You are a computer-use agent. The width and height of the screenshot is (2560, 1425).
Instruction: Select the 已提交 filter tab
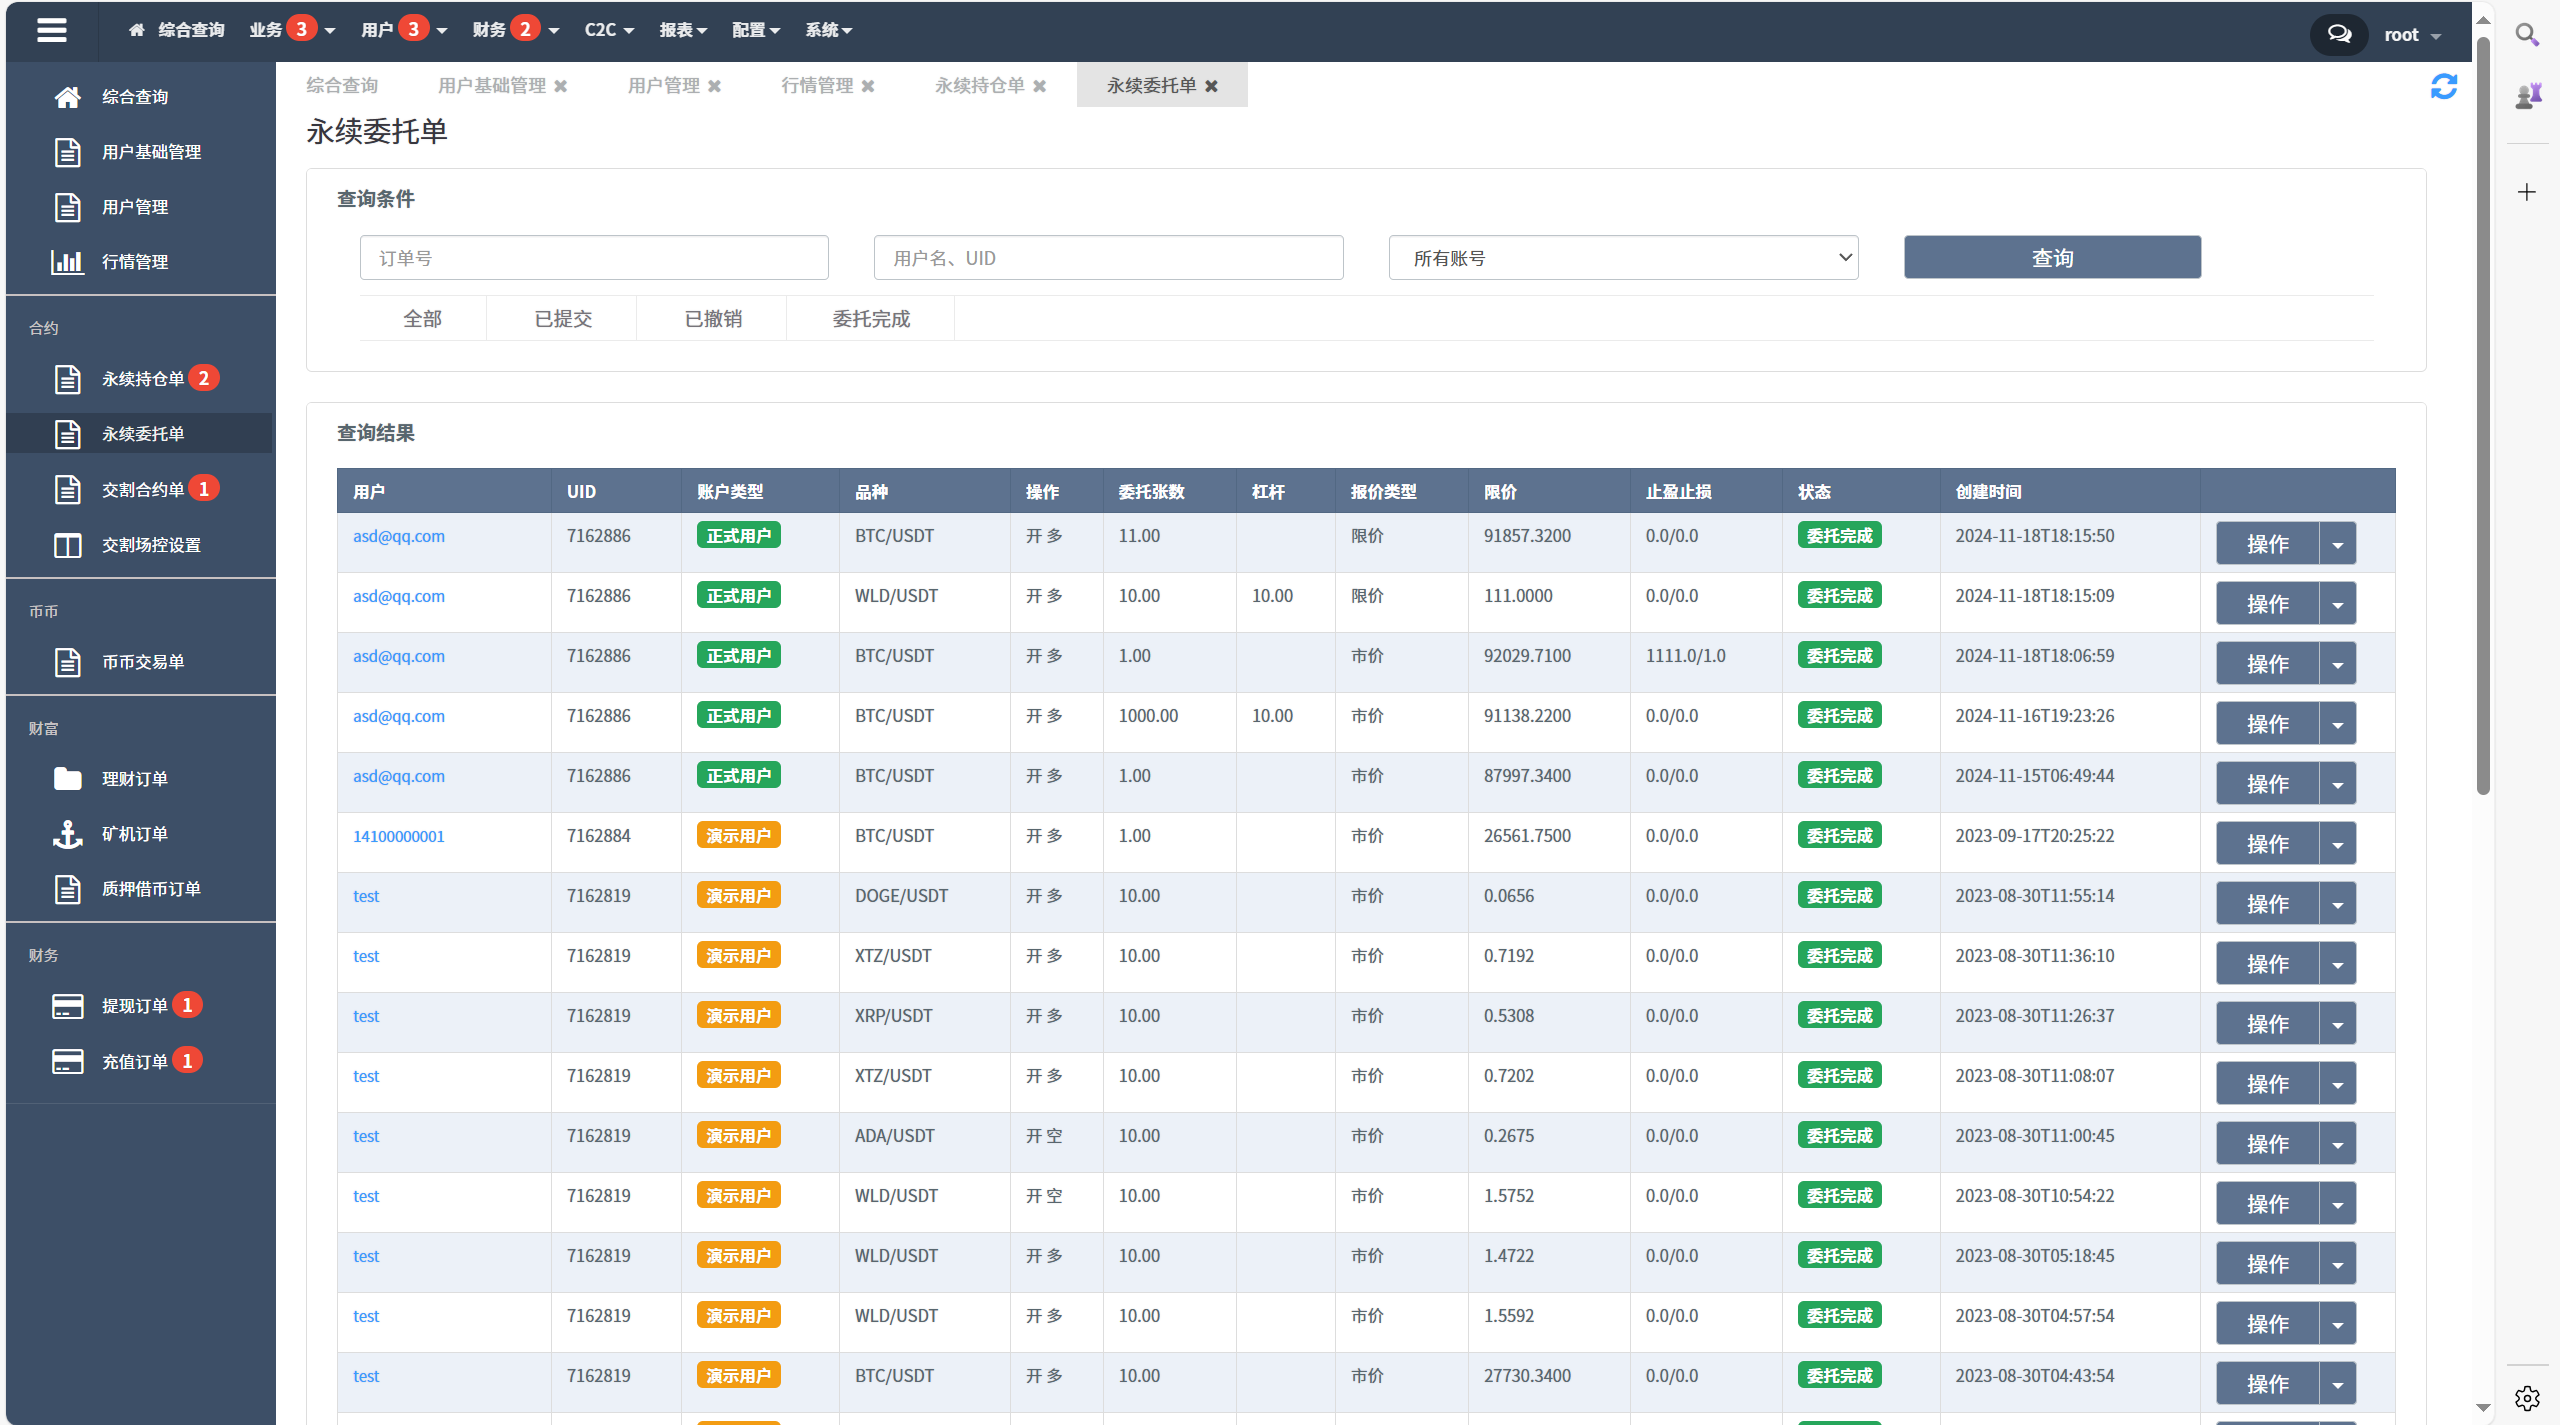click(x=565, y=319)
